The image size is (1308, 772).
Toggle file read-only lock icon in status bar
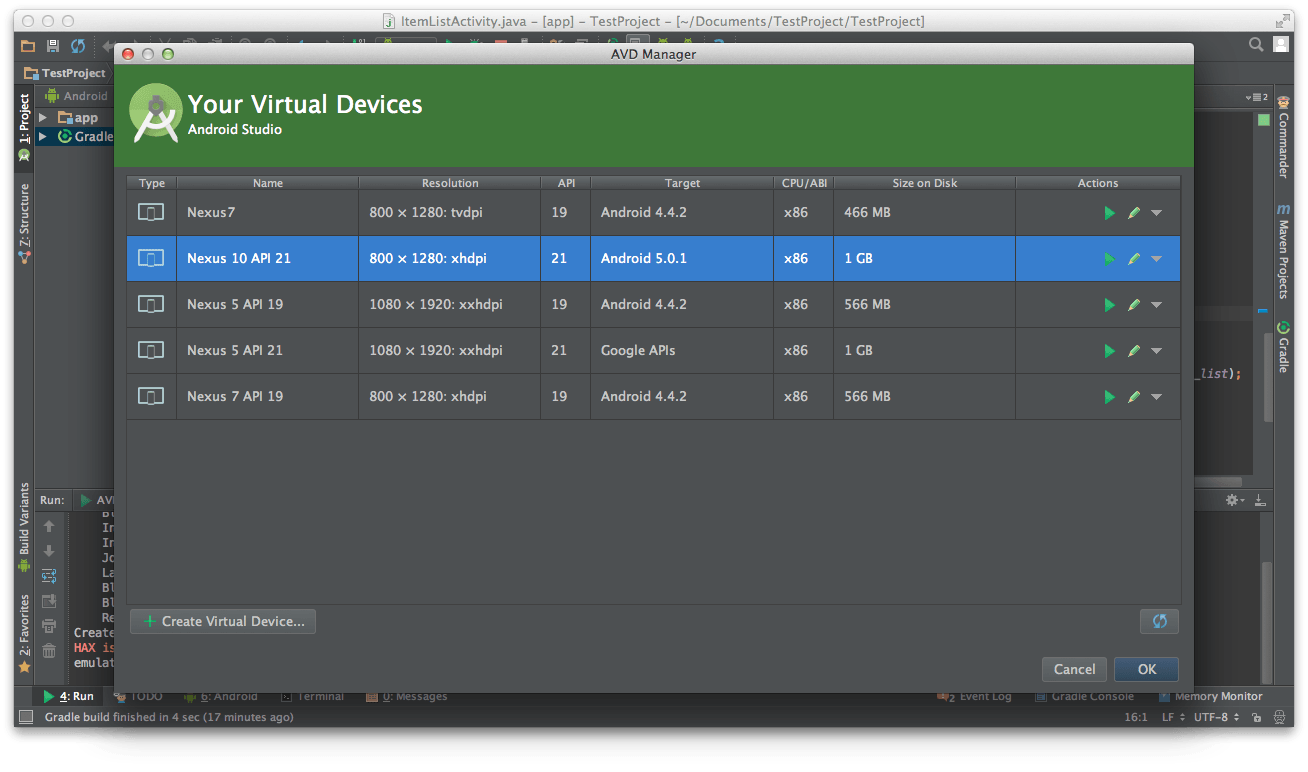point(1259,717)
